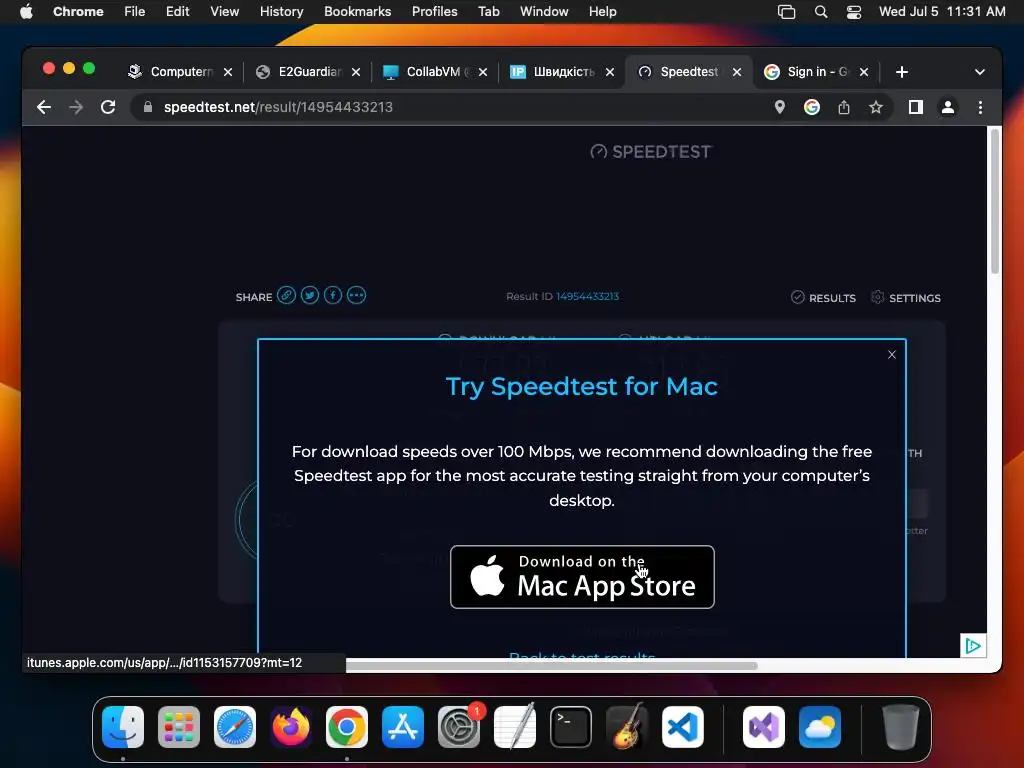Click the Google icon in address bar
Screen dimensions: 1024x768
coord(812,107)
